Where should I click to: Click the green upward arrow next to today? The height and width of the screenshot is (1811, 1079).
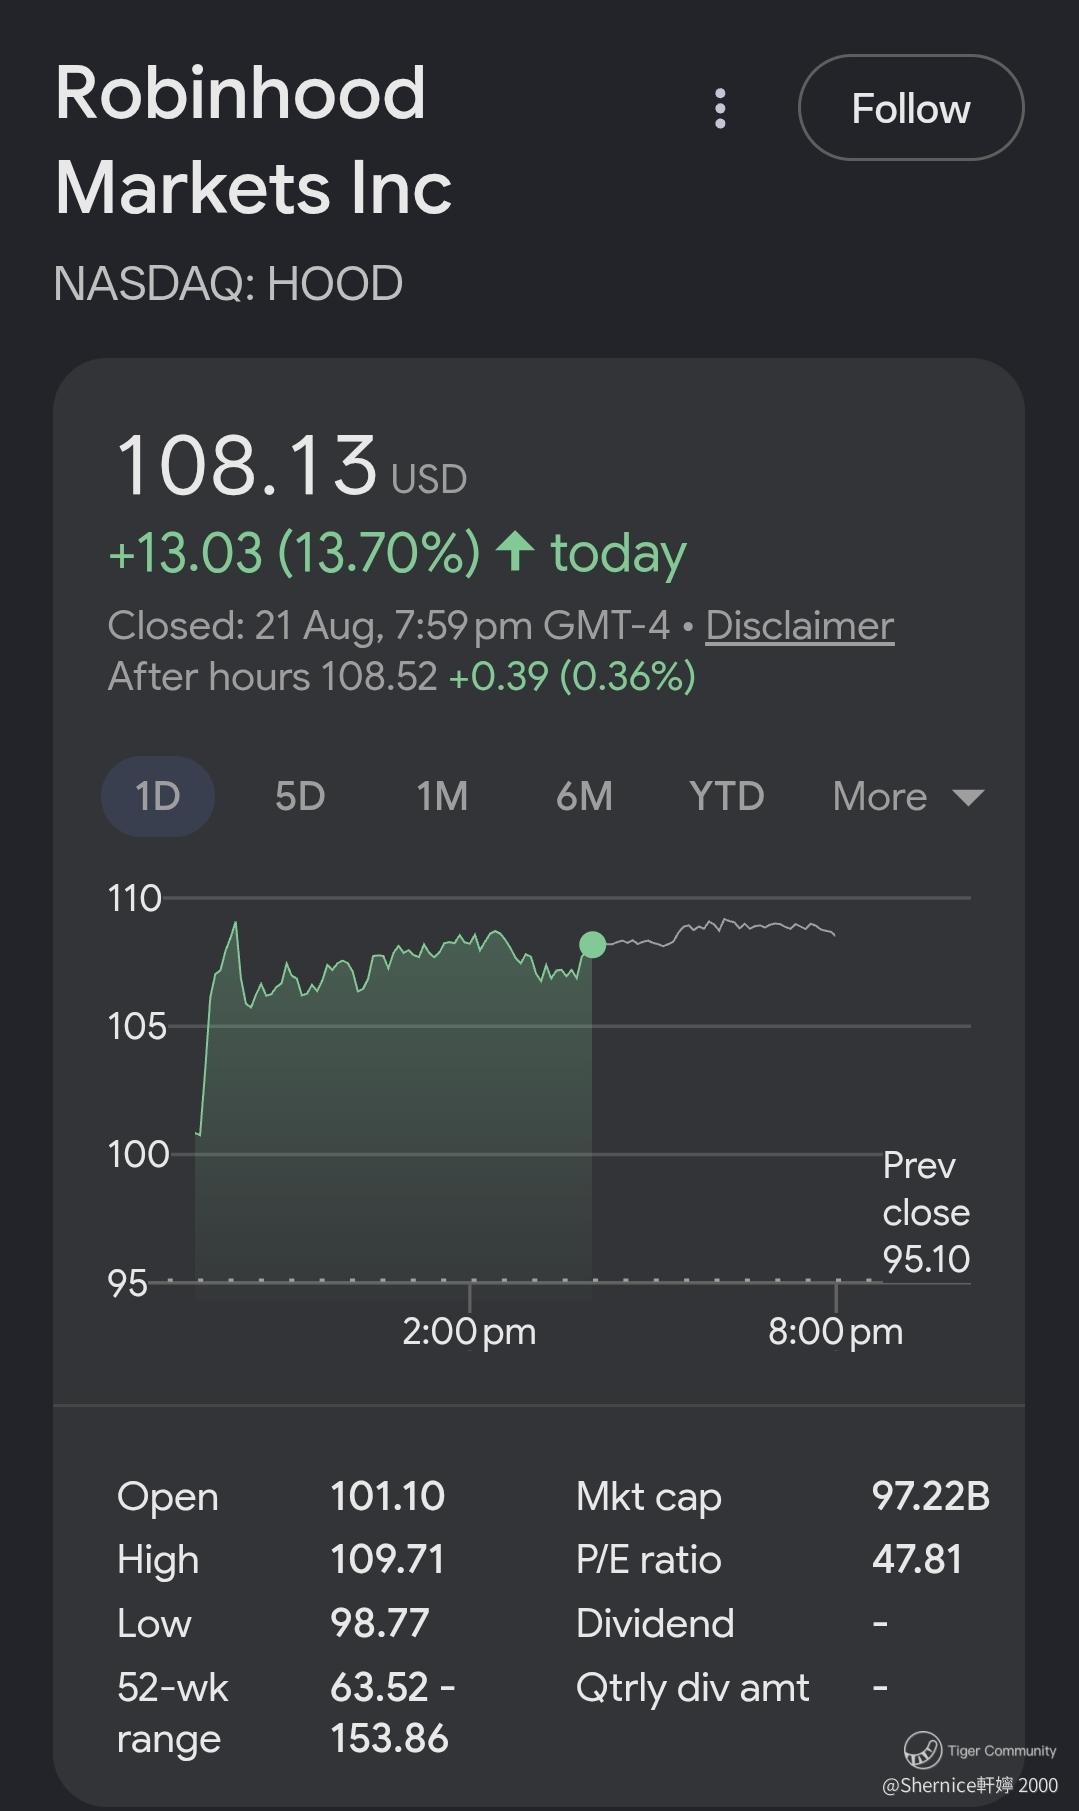[515, 551]
